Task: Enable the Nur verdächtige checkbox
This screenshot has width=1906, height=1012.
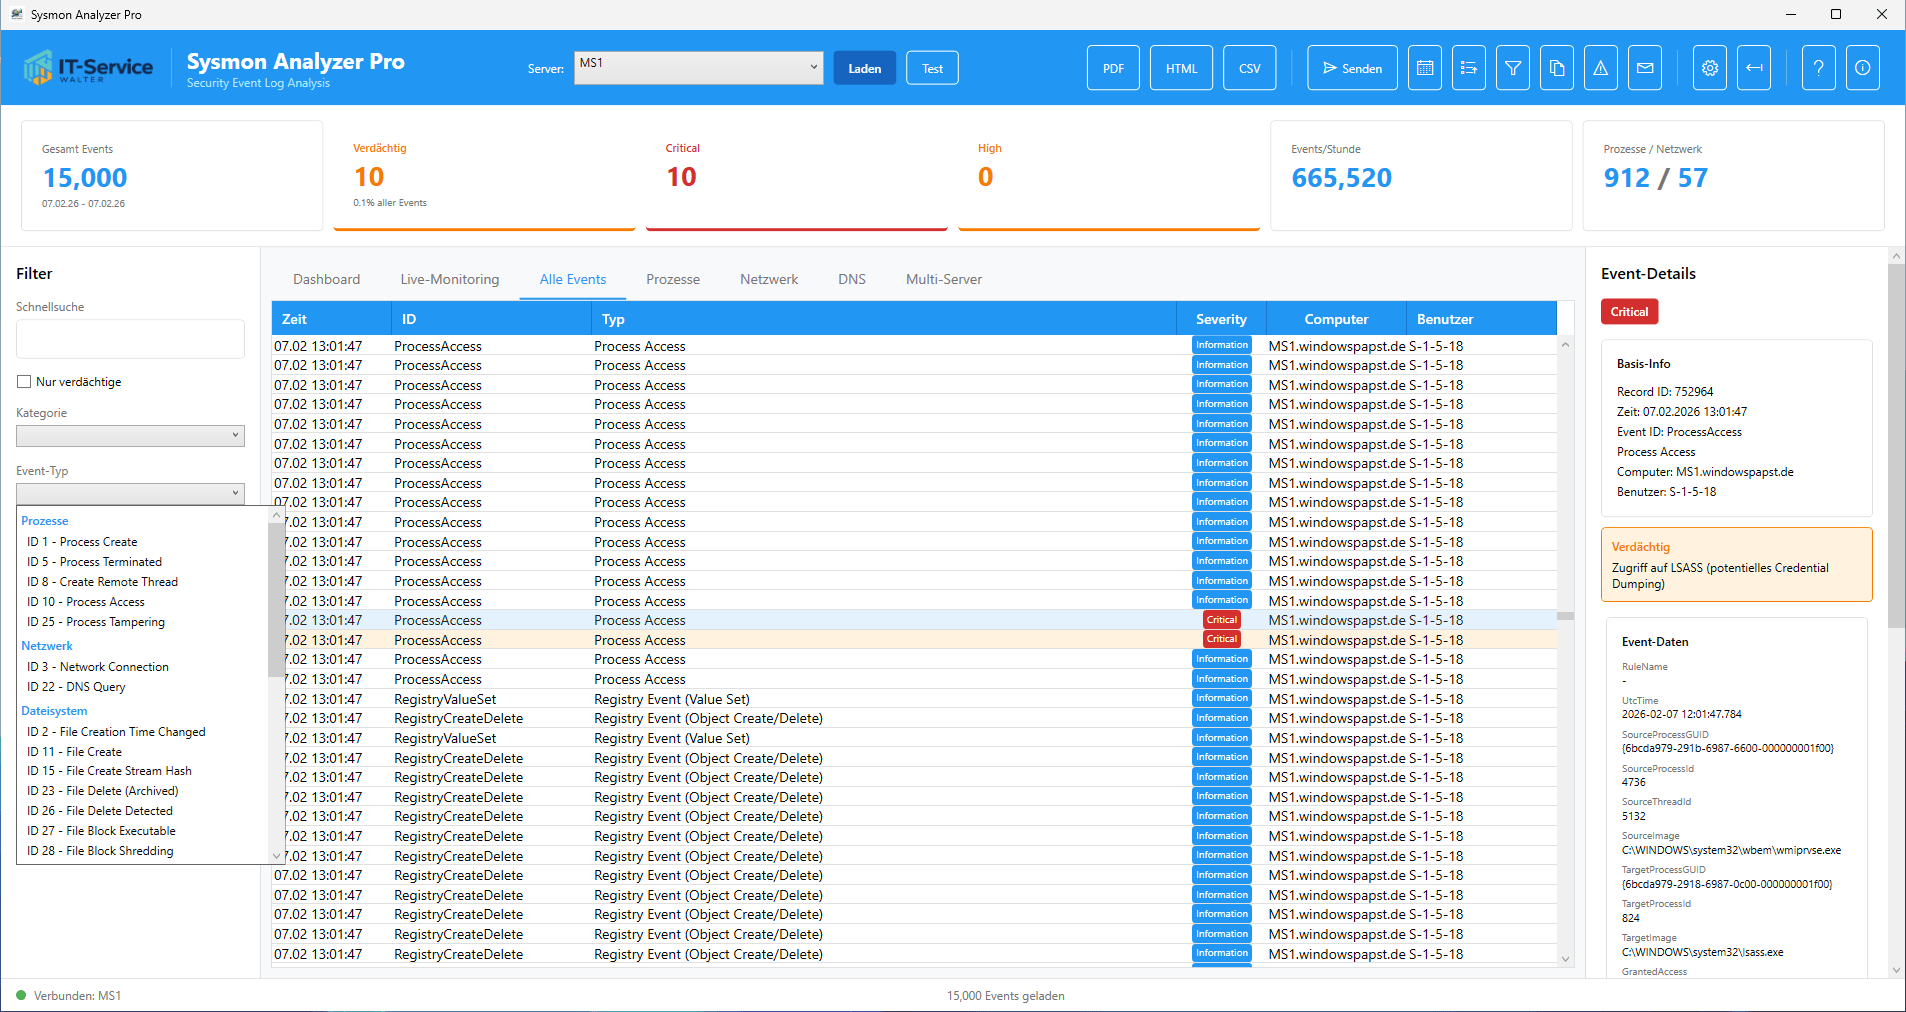Action: tap(24, 382)
